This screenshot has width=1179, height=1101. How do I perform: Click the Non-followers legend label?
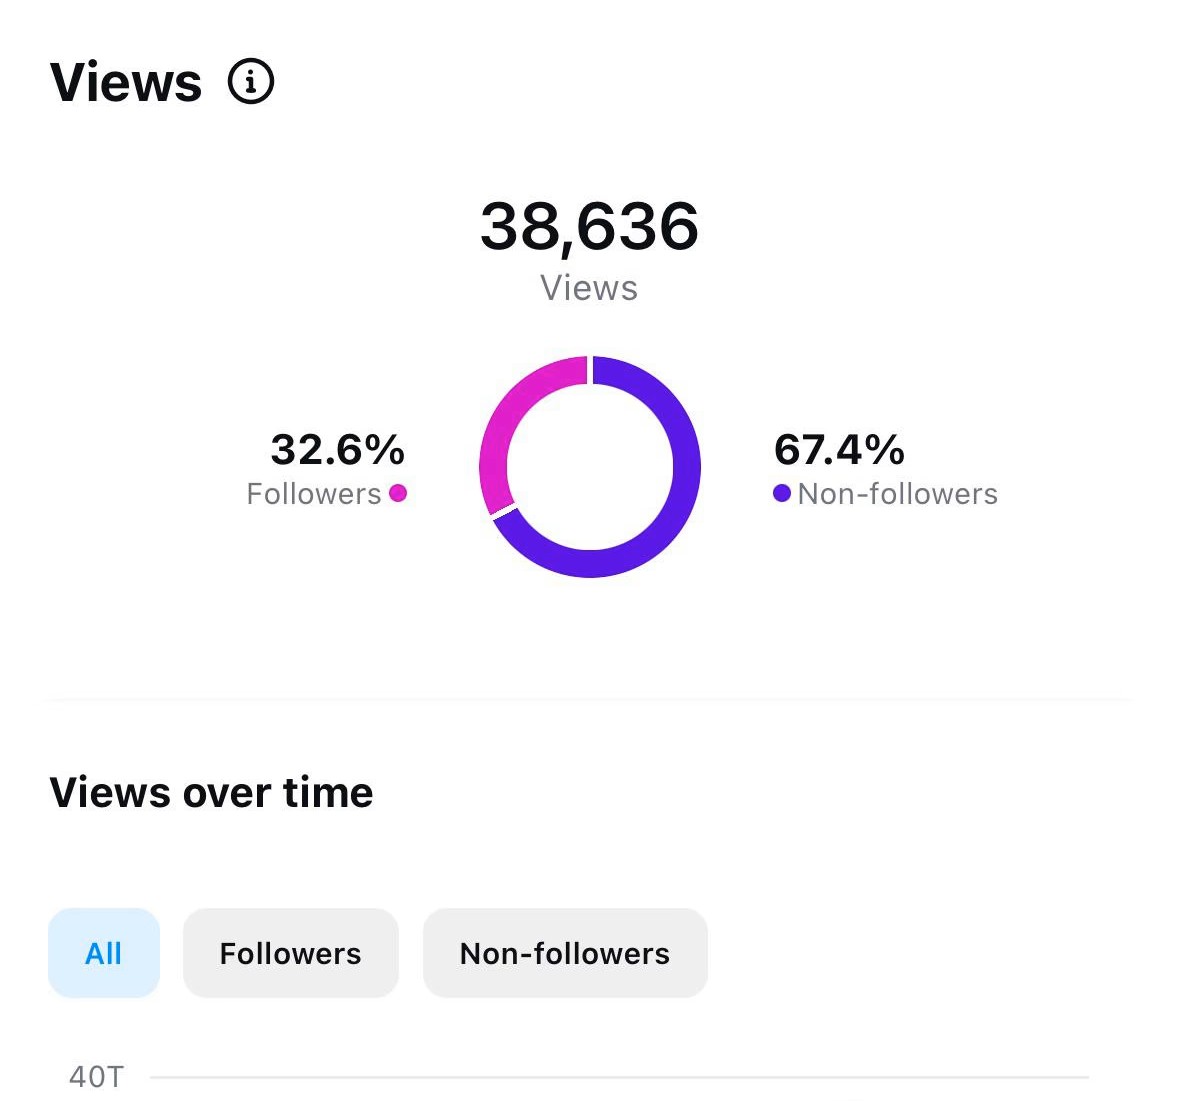(x=898, y=494)
